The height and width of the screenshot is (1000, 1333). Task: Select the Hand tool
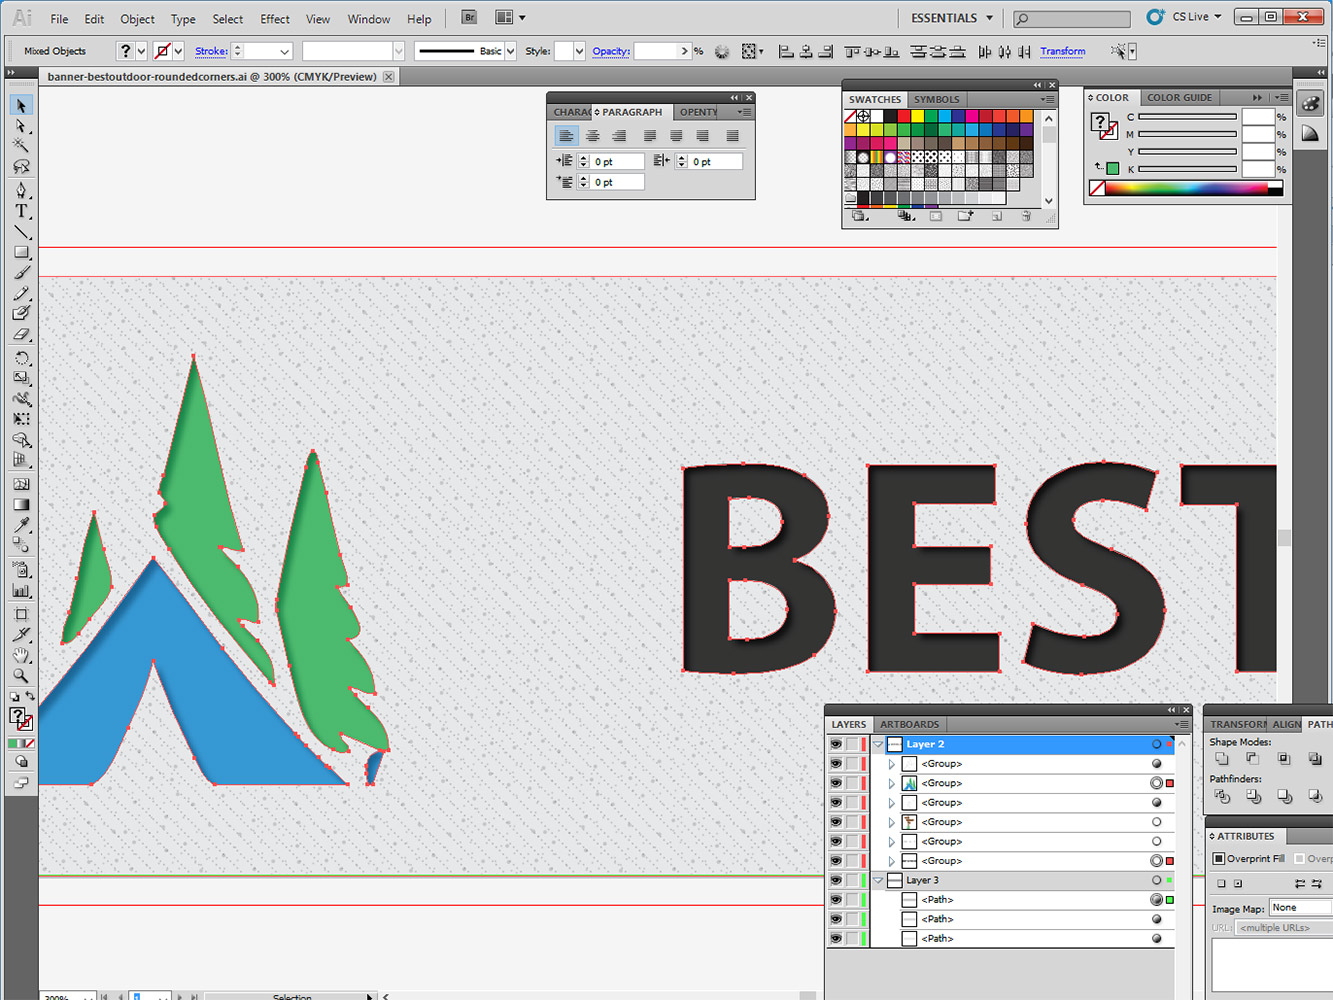(21, 656)
